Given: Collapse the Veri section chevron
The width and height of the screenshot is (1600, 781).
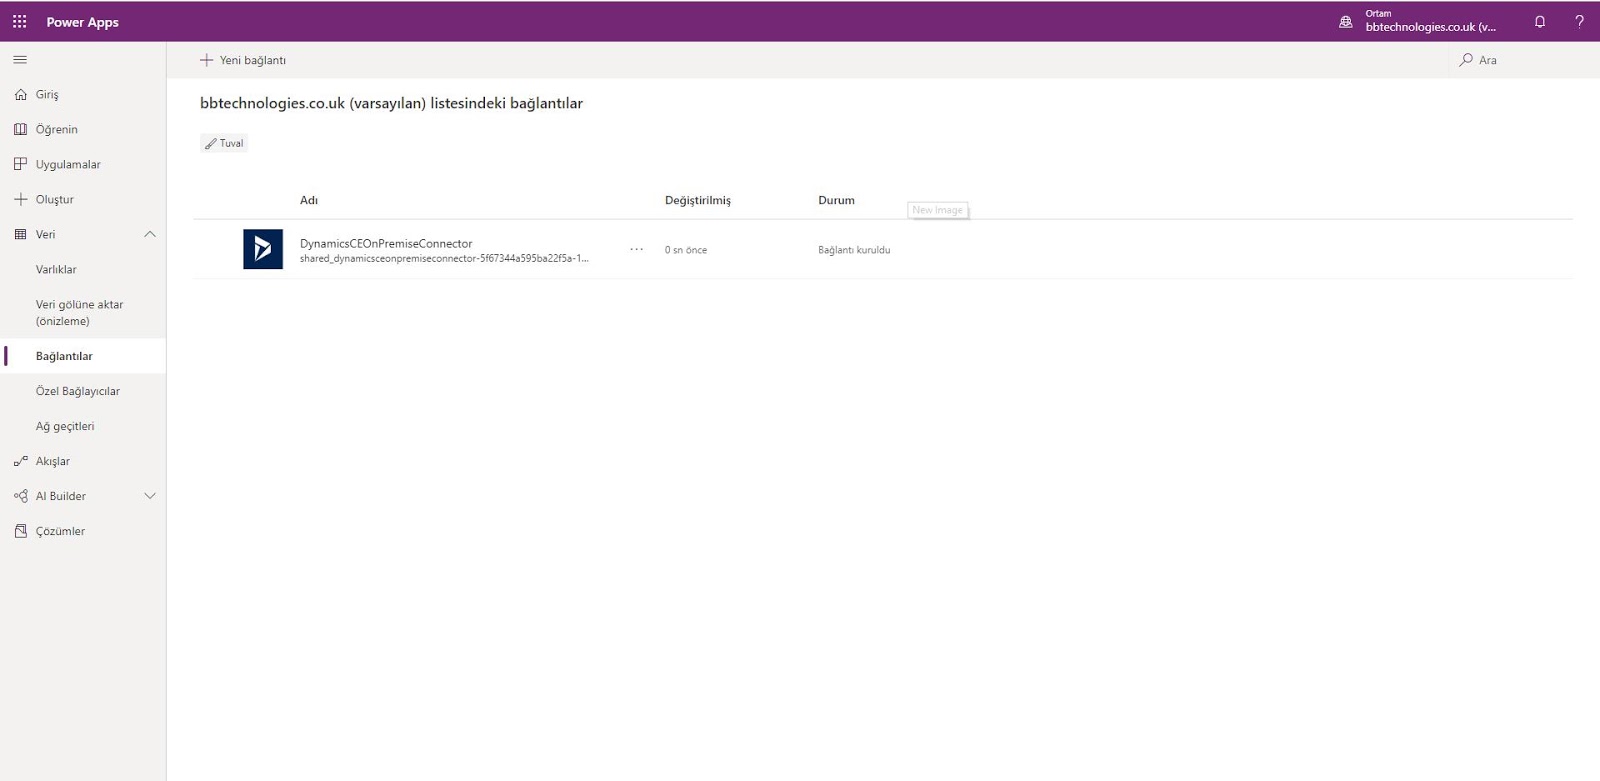Looking at the screenshot, I should [150, 234].
